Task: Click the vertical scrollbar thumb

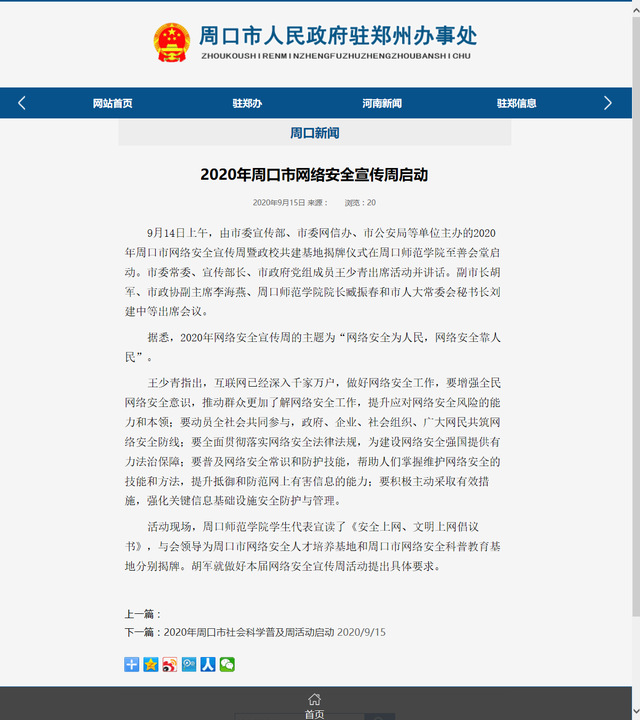Action: pyautogui.click(x=636, y=317)
